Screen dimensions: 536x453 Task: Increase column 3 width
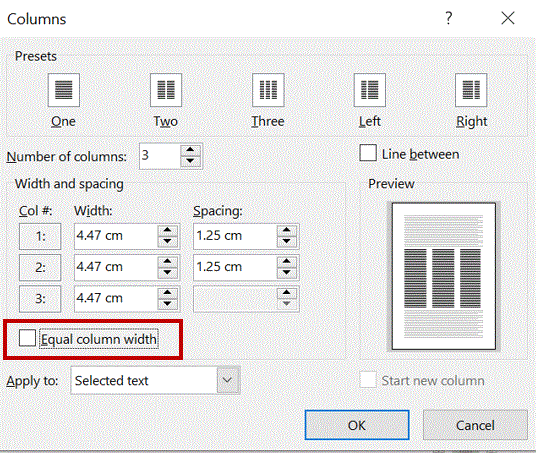167,292
